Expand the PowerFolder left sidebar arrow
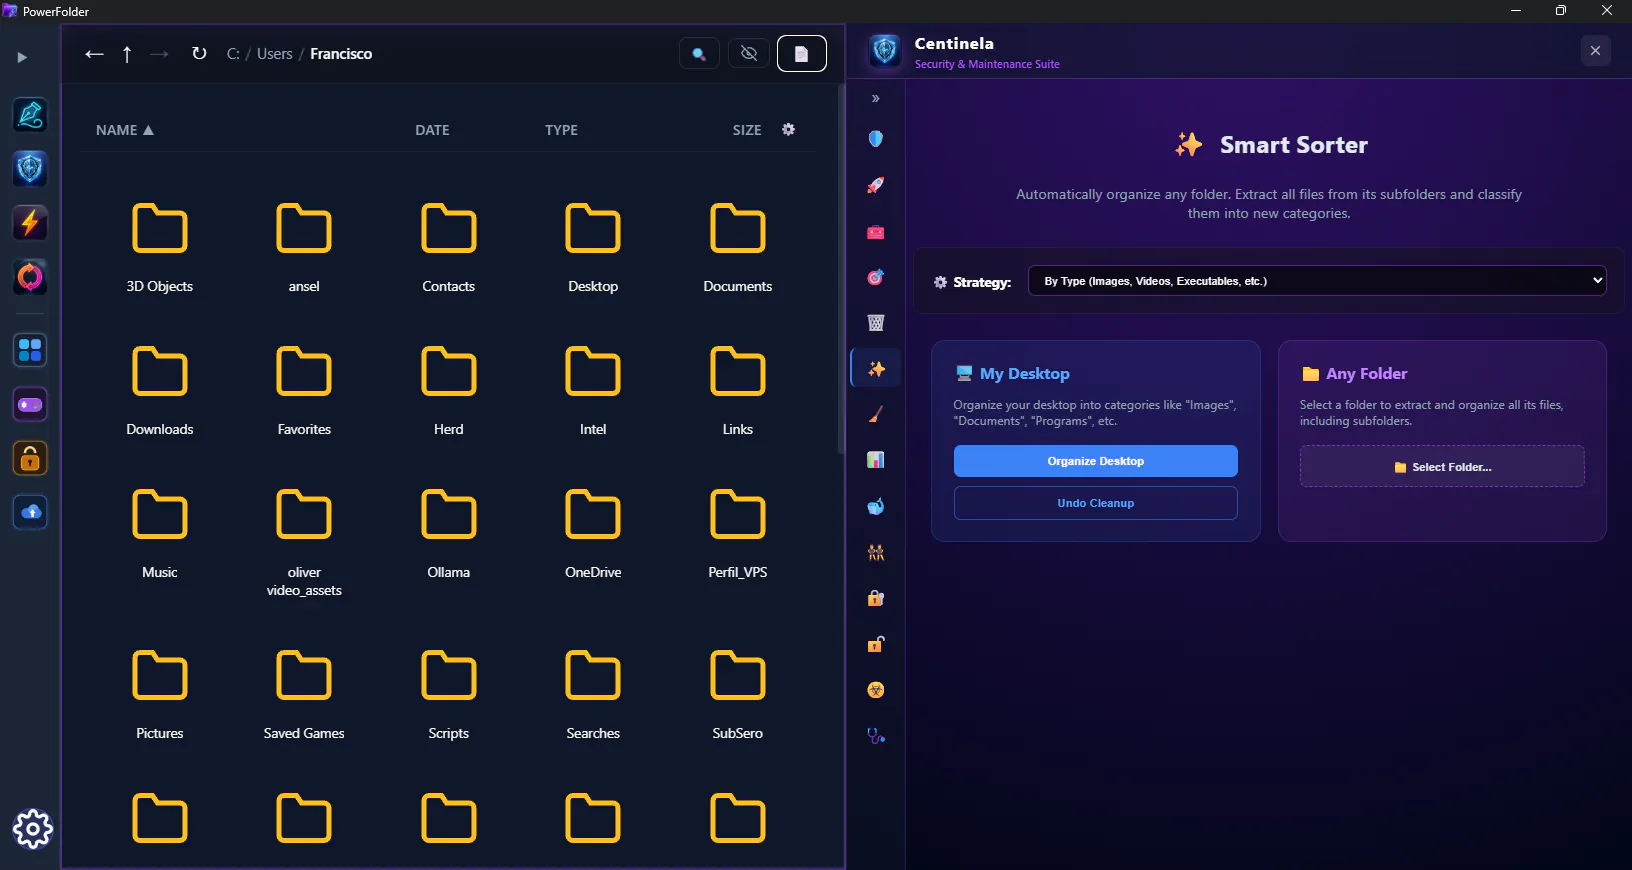The image size is (1632, 870). (x=22, y=57)
